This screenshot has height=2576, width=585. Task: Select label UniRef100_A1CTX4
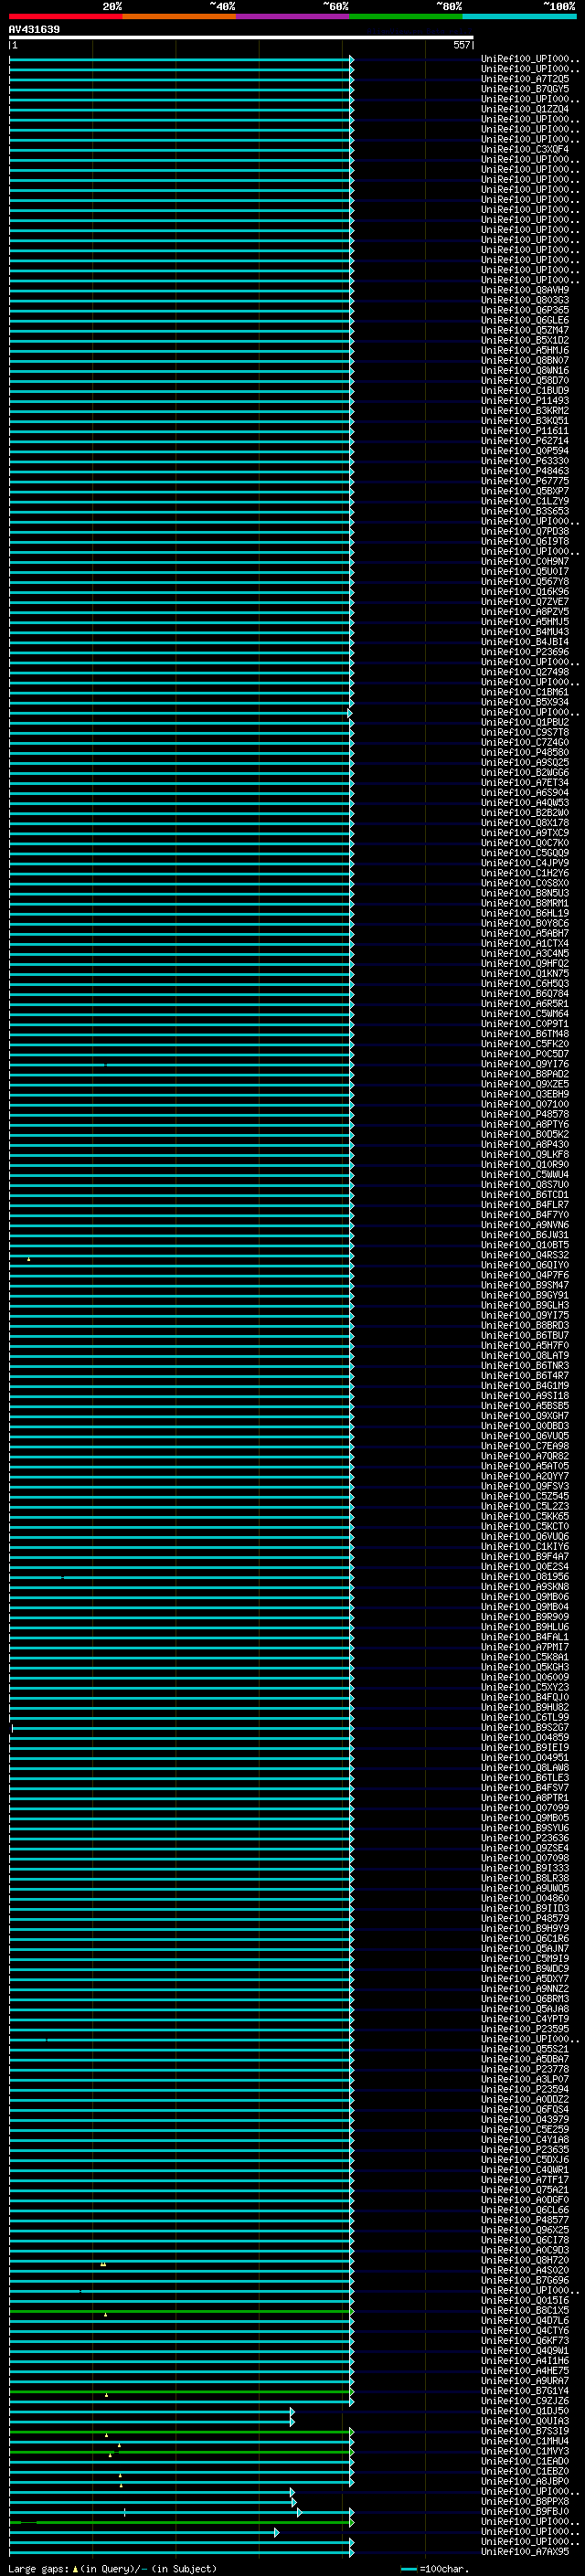[525, 943]
